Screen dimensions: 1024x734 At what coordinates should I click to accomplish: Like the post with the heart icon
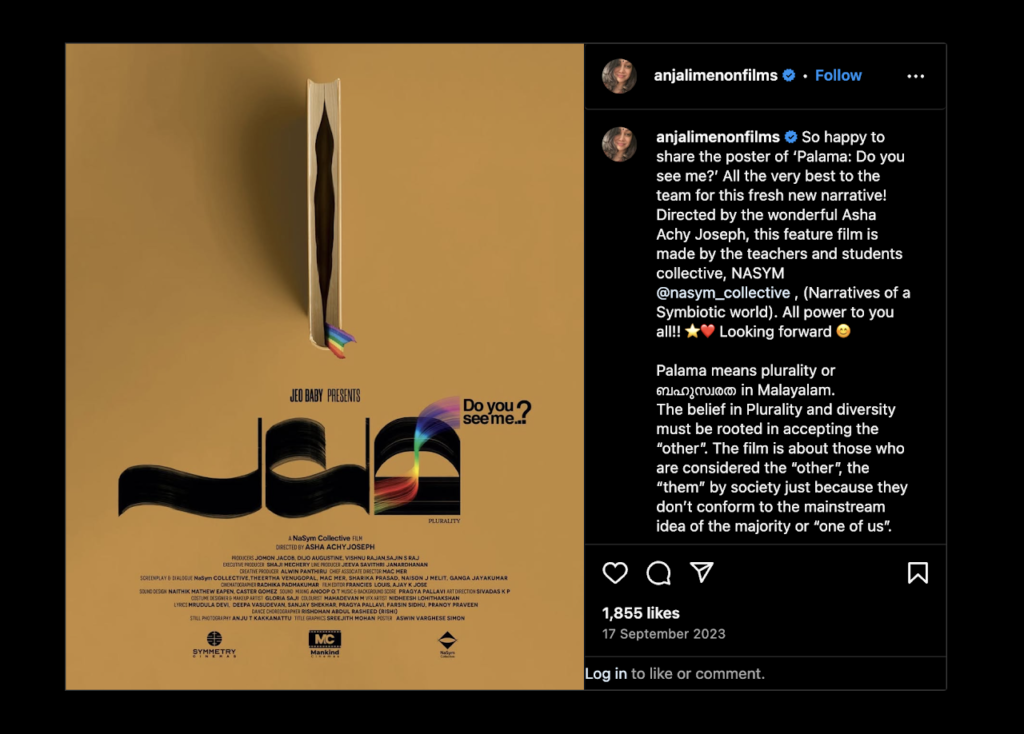coord(615,573)
